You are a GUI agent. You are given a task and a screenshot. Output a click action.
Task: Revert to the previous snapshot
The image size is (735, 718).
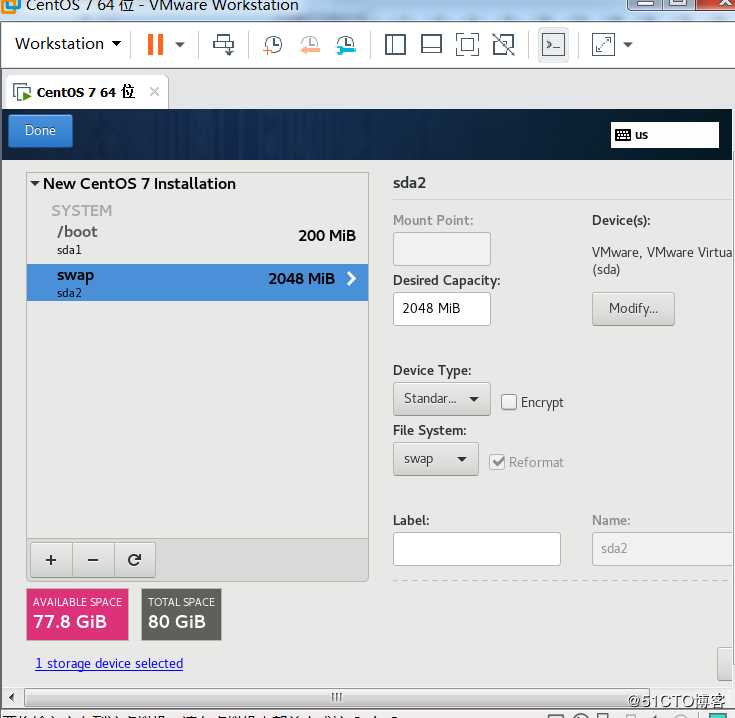pyautogui.click(x=309, y=45)
